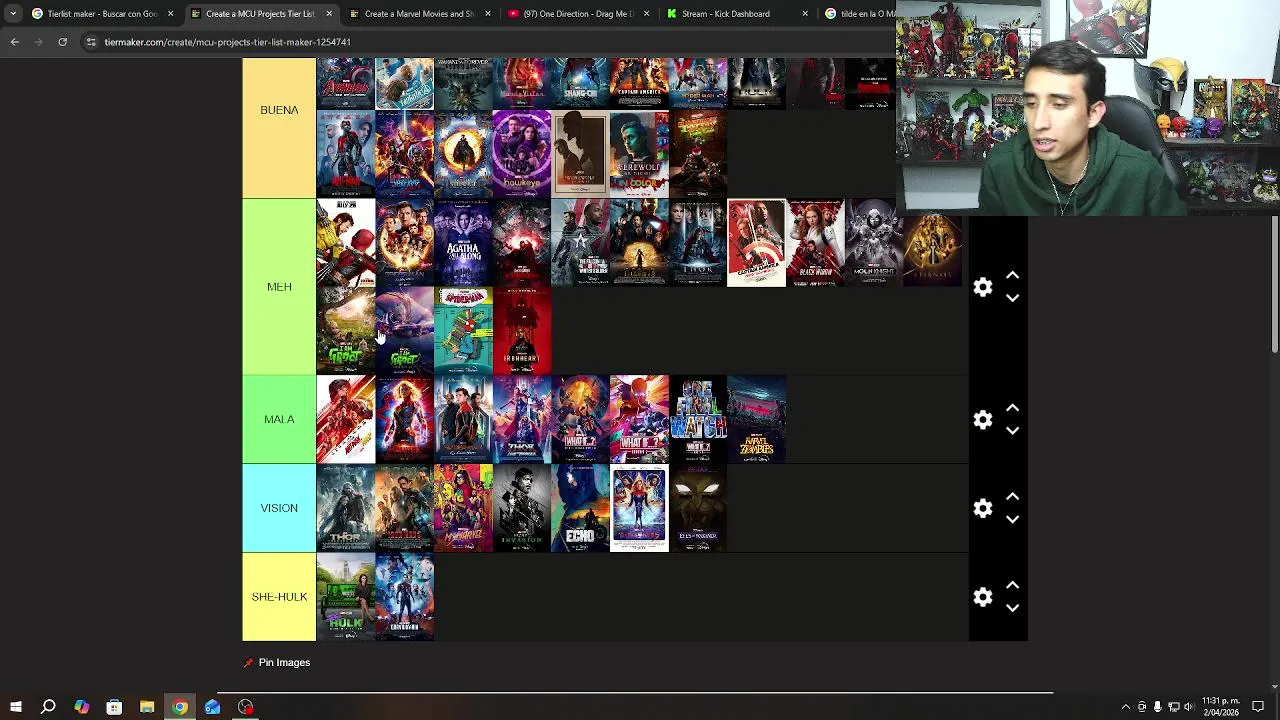Screen dimensions: 1280x720
Task: Close the Tierlist maker Google search tab
Action: click(170, 14)
